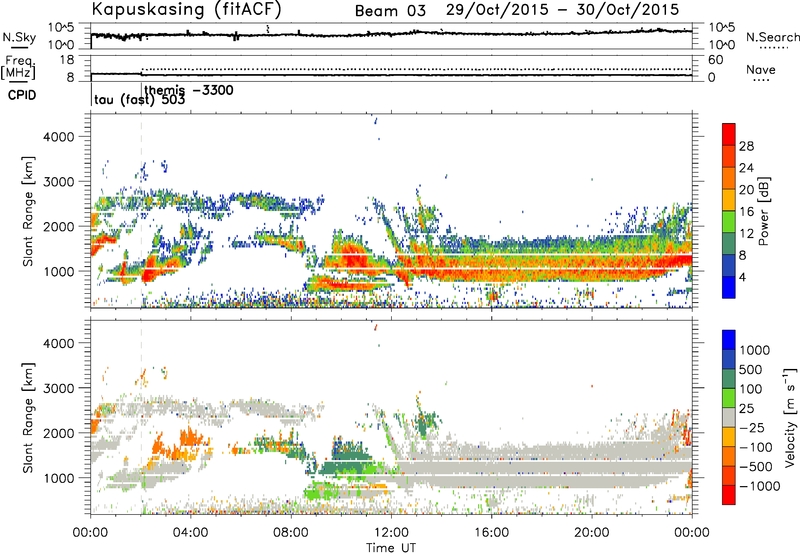Select the 'tau (fast) 503' CPID annotation
Screen dimensions: 800x554
click(140, 100)
